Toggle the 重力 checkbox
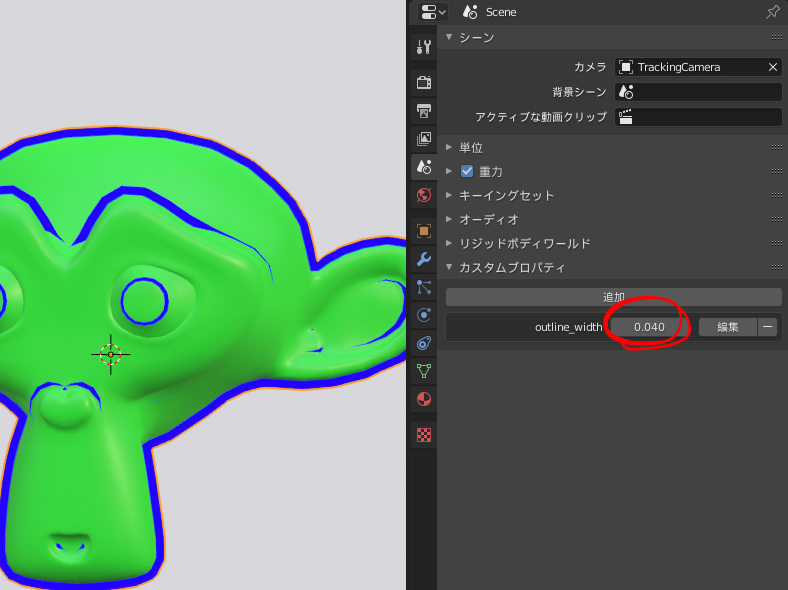This screenshot has width=788, height=590. [467, 171]
